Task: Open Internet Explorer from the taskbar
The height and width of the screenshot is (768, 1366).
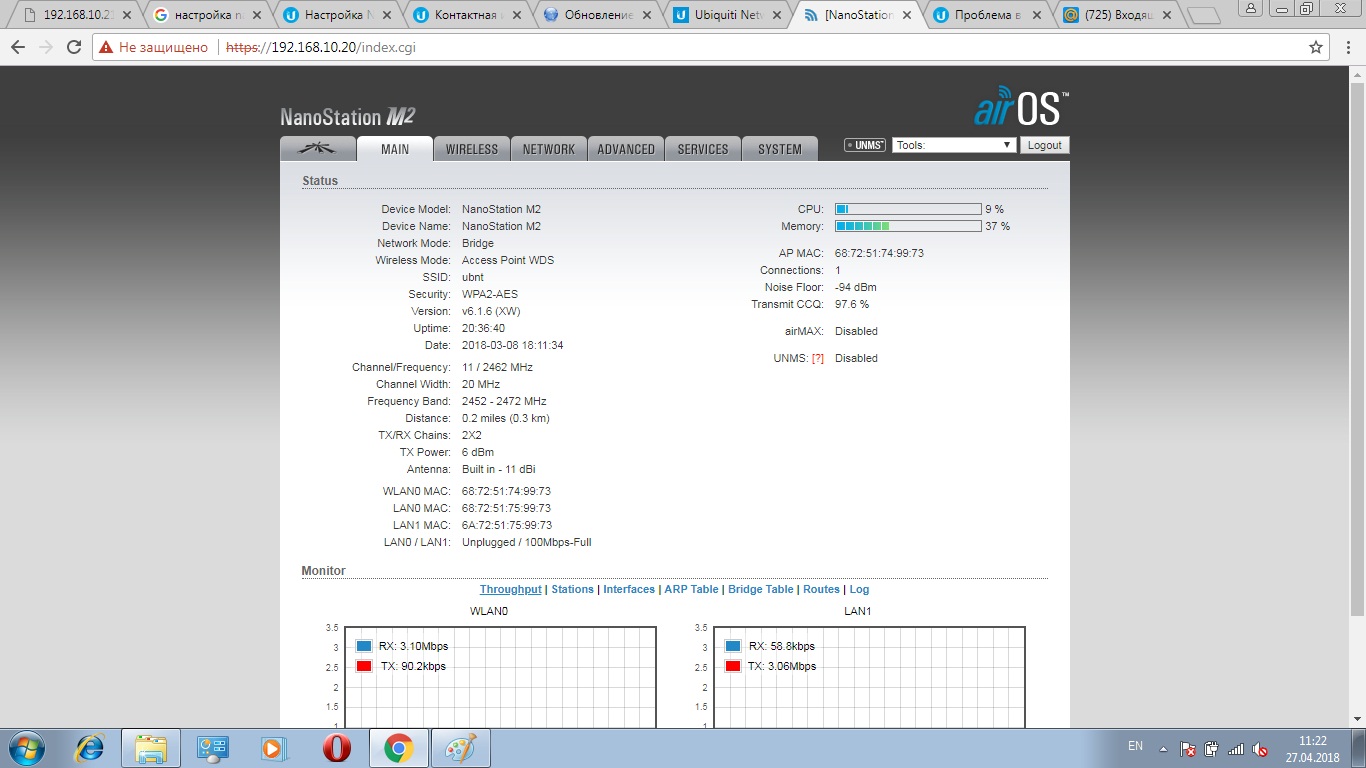Action: 91,747
